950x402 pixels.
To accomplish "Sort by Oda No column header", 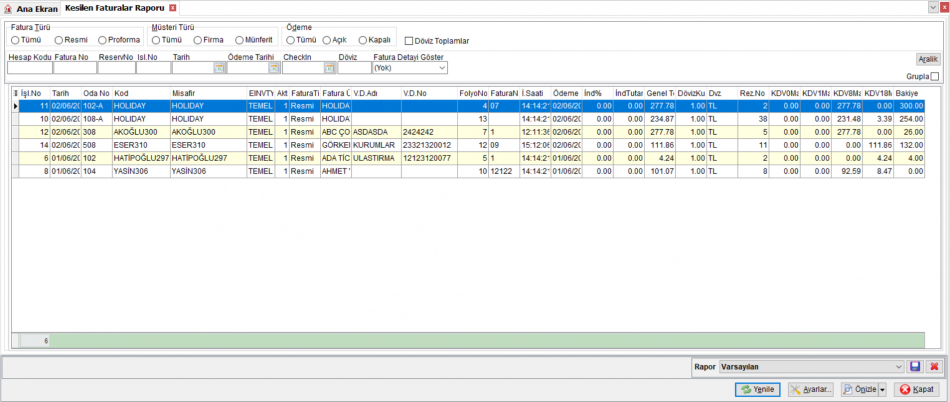I will [96, 93].
